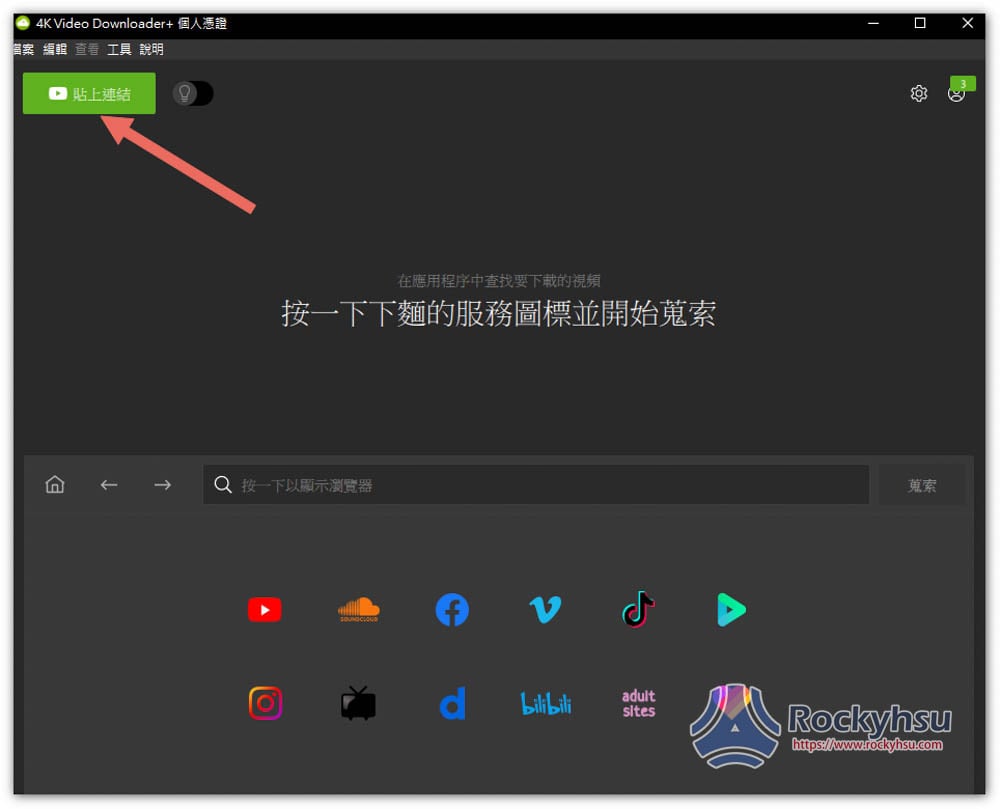The image size is (1000, 809).
Task: Open the 檔案 menu
Action: (x=24, y=49)
